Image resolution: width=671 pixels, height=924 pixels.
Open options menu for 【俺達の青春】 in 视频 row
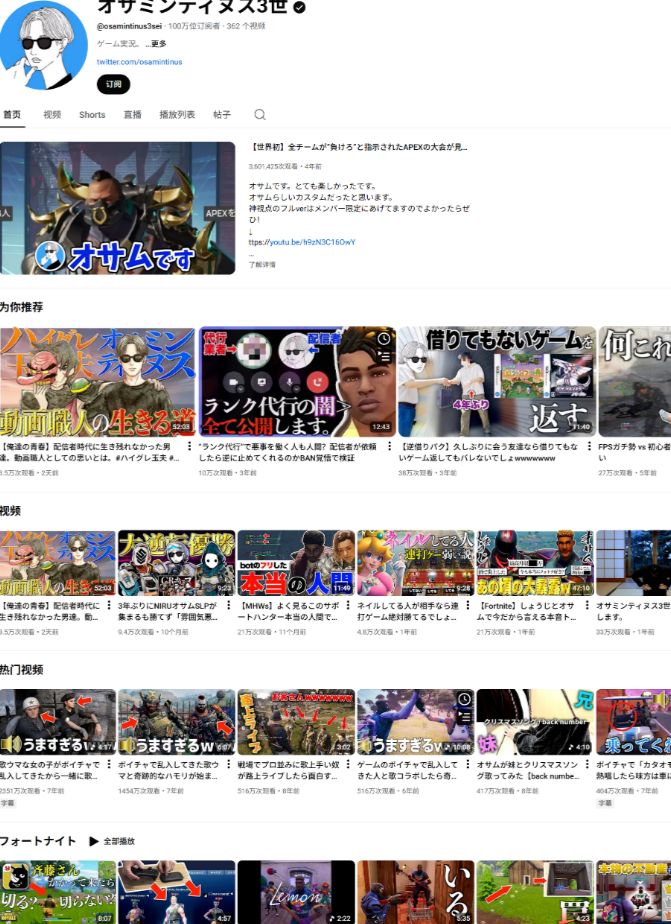pos(109,605)
